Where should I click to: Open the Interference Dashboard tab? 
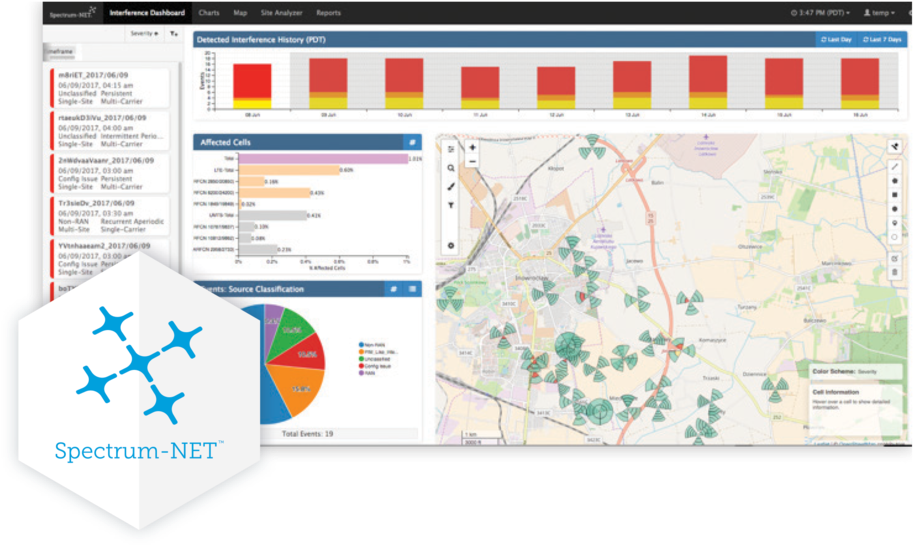click(147, 13)
